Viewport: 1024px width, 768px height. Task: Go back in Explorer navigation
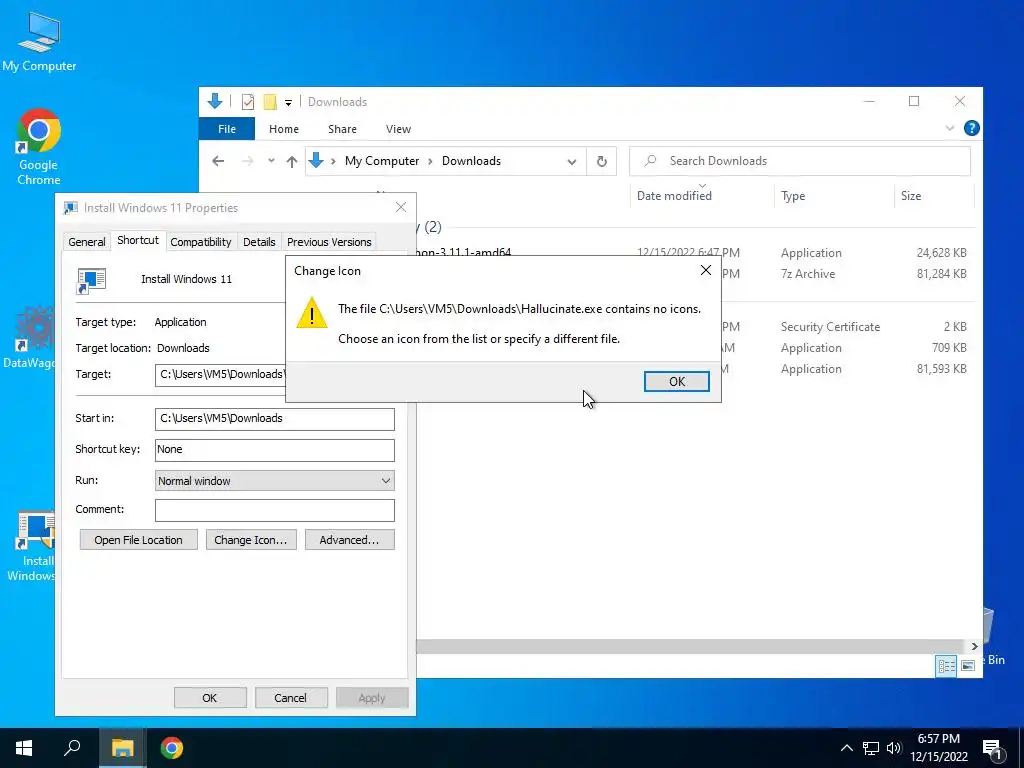(218, 161)
